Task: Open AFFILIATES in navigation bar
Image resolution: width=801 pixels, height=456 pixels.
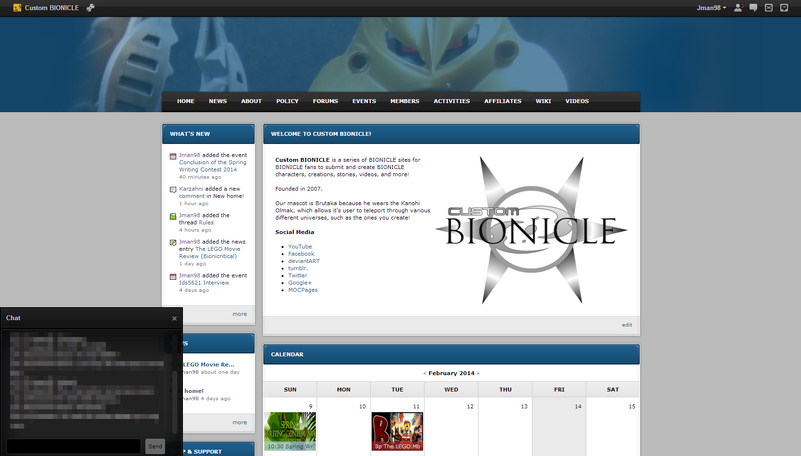Action: (x=503, y=101)
